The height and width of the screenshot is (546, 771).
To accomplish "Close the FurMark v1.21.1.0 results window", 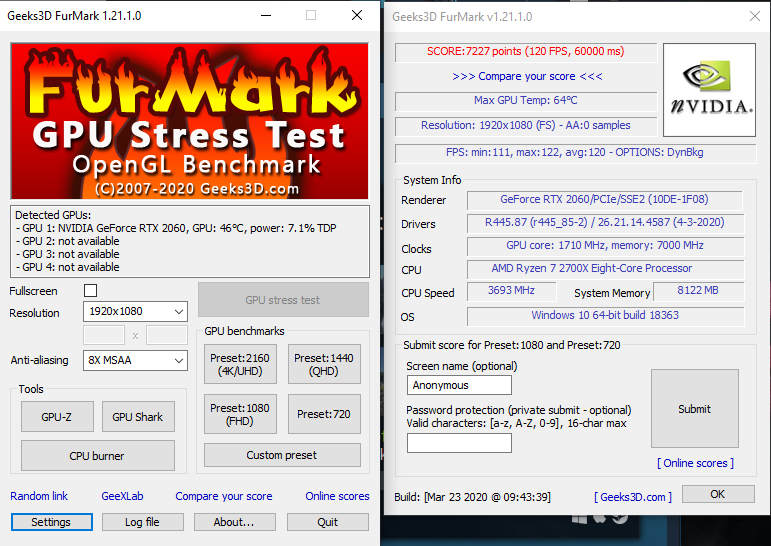I will pyautogui.click(x=755, y=16).
